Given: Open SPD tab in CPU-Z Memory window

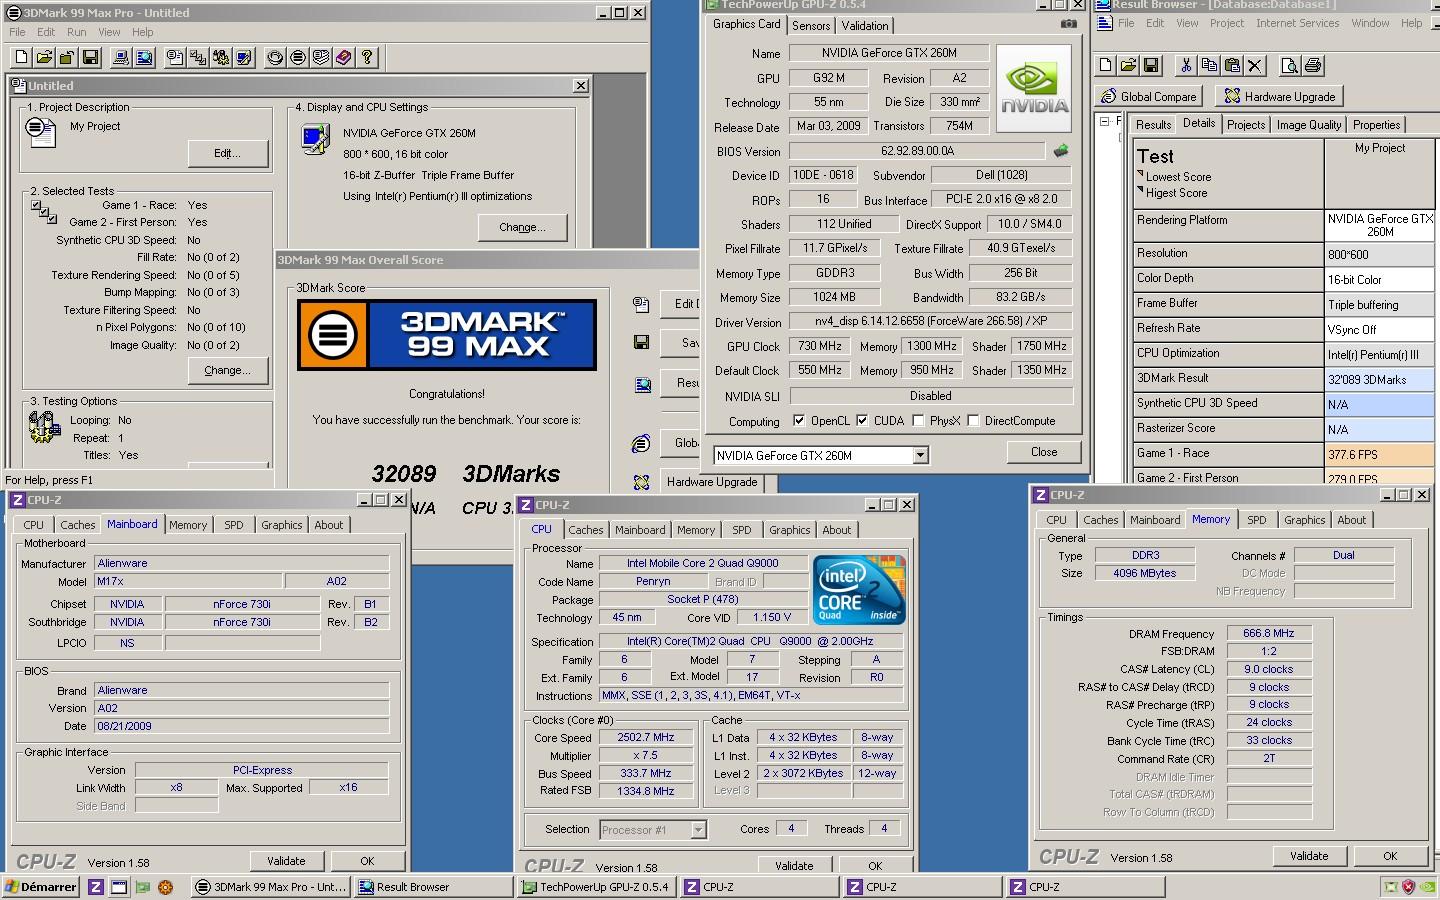Looking at the screenshot, I should click(x=1256, y=520).
